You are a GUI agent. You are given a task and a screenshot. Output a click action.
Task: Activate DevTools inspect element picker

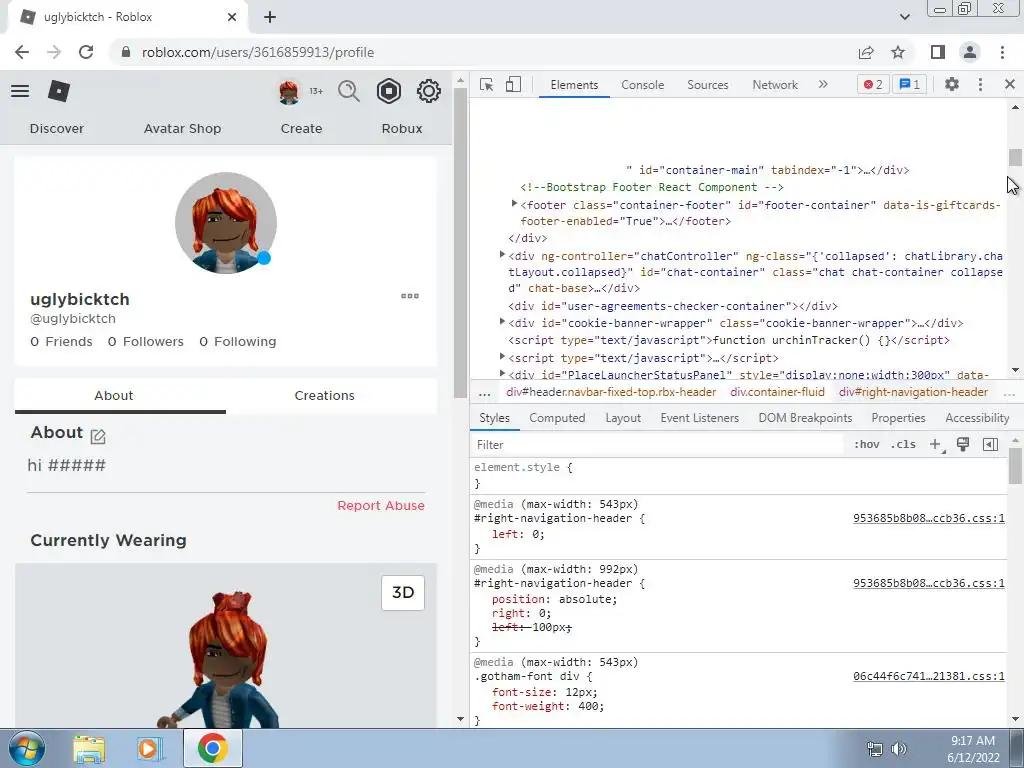[486, 85]
